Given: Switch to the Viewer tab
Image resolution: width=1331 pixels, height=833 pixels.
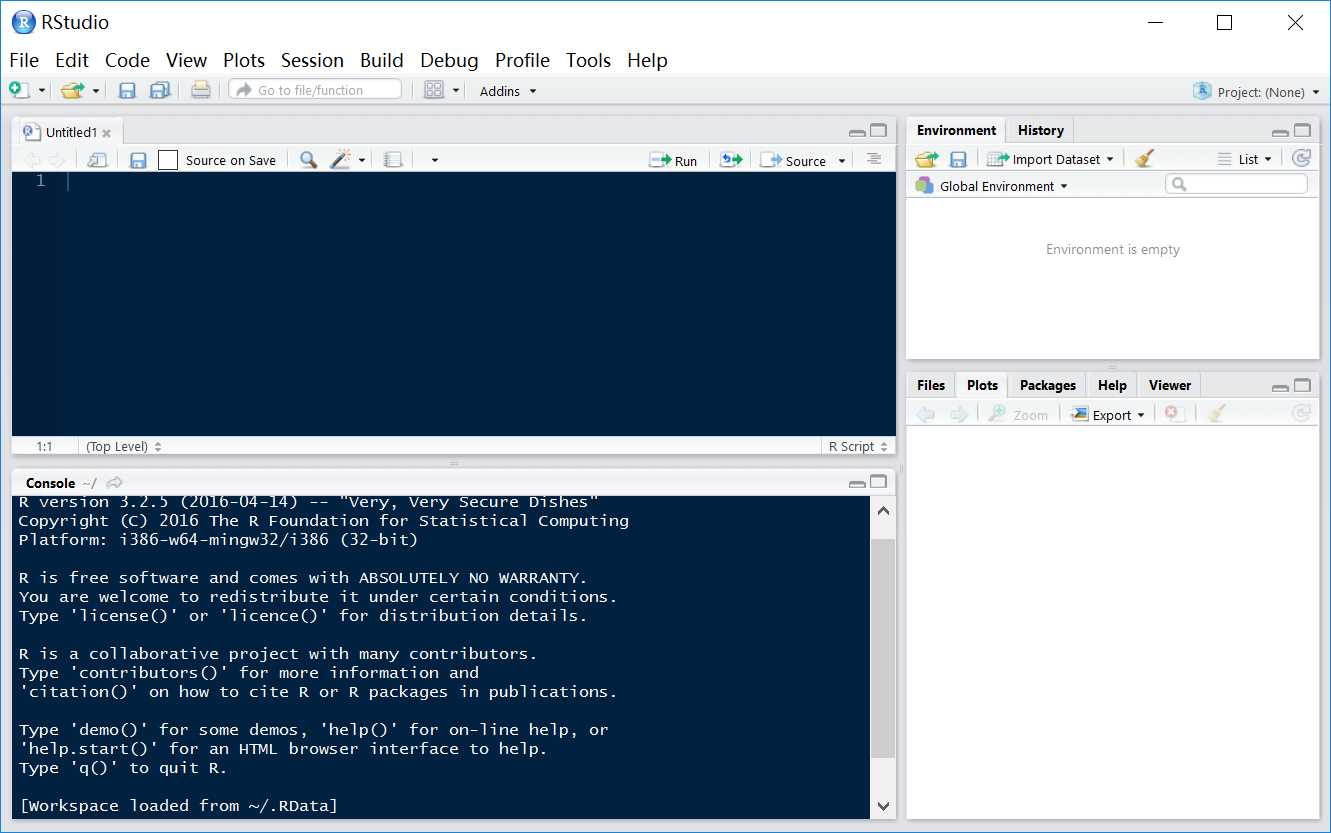Looking at the screenshot, I should point(1169,385).
